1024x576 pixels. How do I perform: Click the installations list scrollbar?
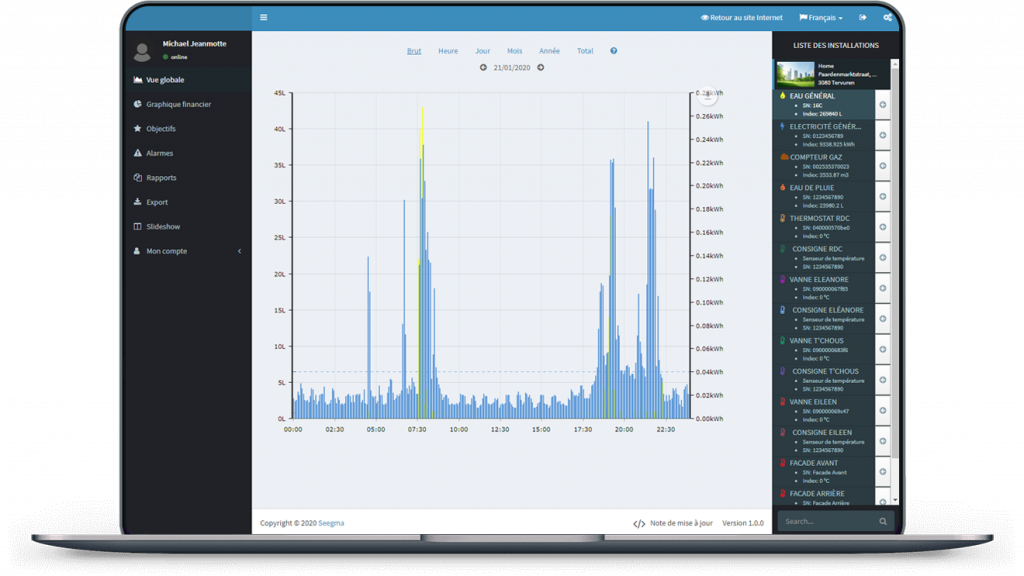(x=895, y=300)
